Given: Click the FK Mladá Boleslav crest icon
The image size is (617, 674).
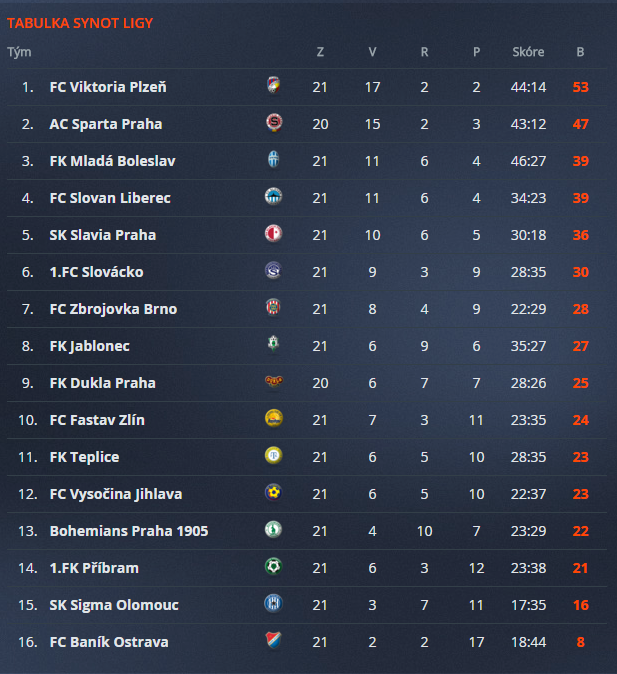Looking at the screenshot, I should pyautogui.click(x=274, y=161).
